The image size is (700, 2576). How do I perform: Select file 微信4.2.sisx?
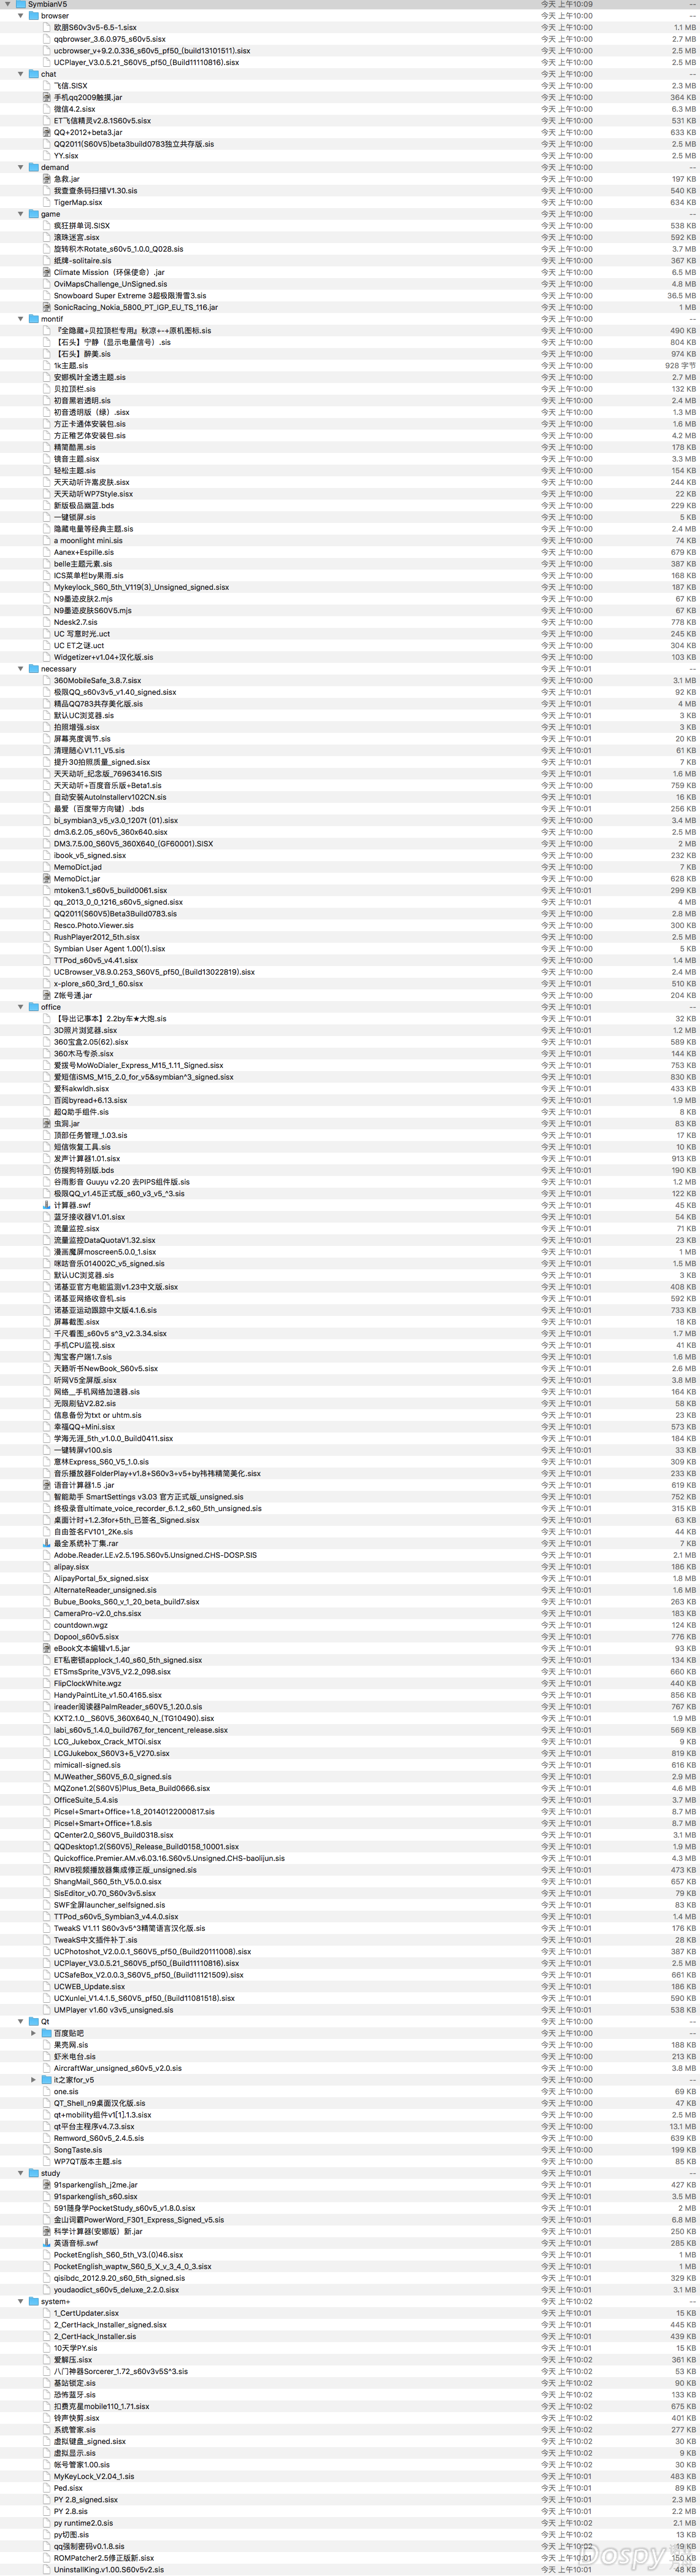75,109
